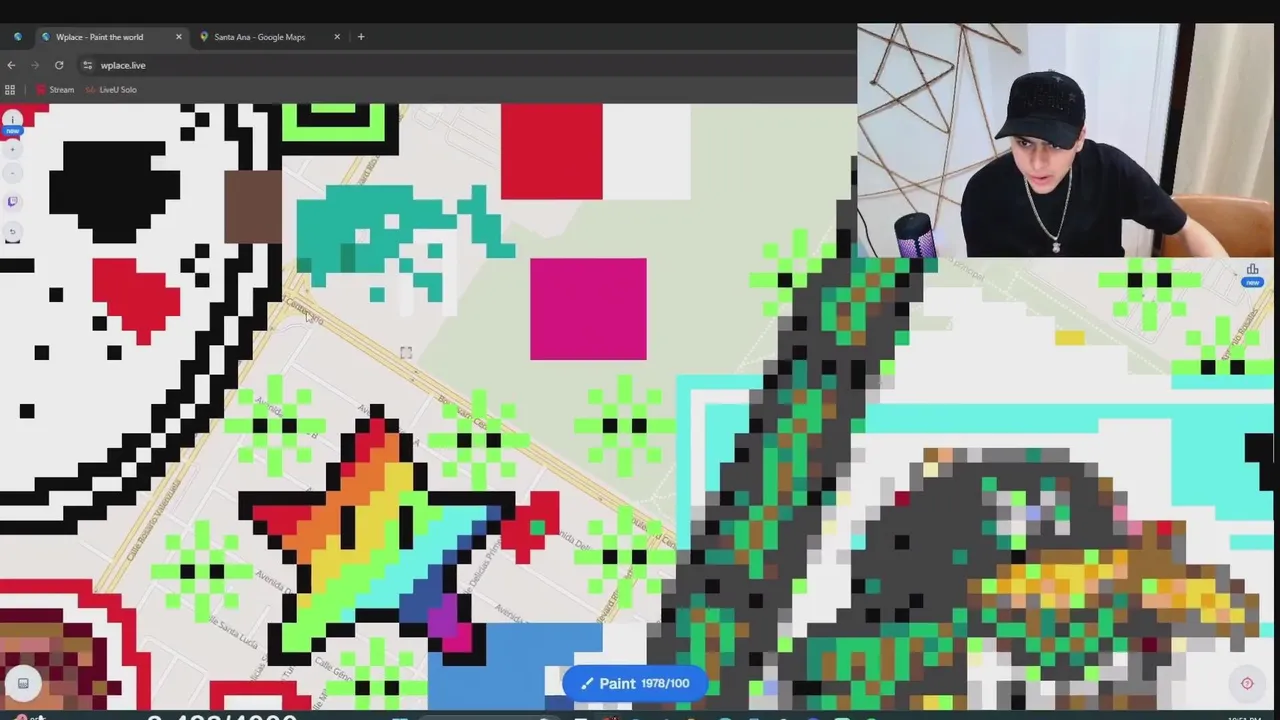1280x720 pixels.
Task: Open the apps grid in bookmarks bar
Action: (10, 90)
